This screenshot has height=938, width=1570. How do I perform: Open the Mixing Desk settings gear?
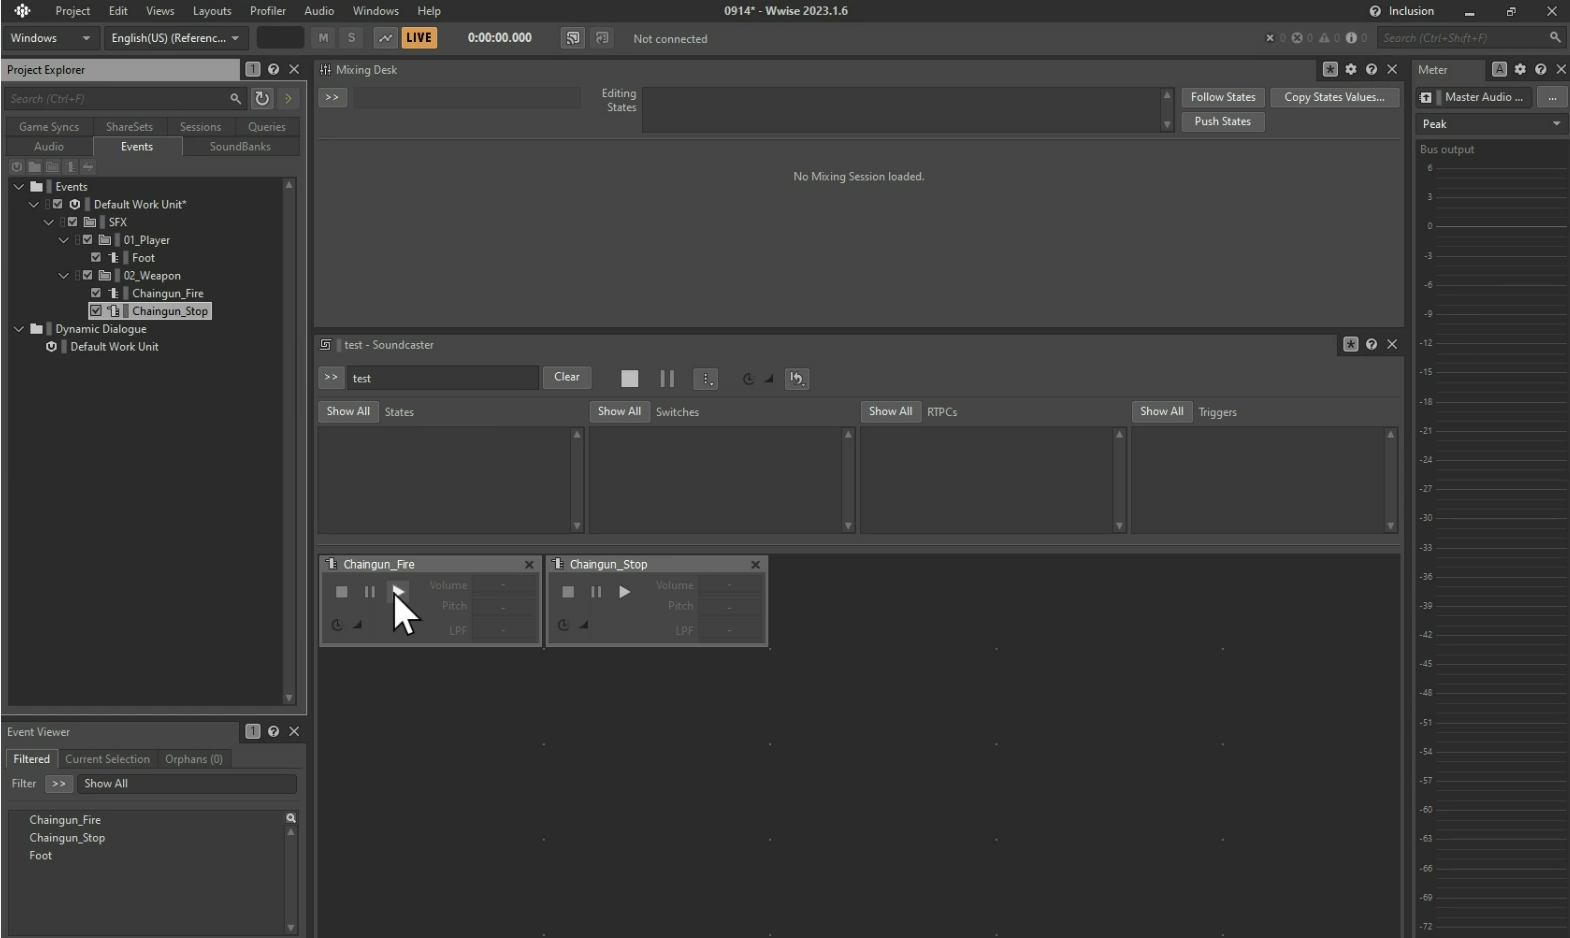pos(1351,69)
